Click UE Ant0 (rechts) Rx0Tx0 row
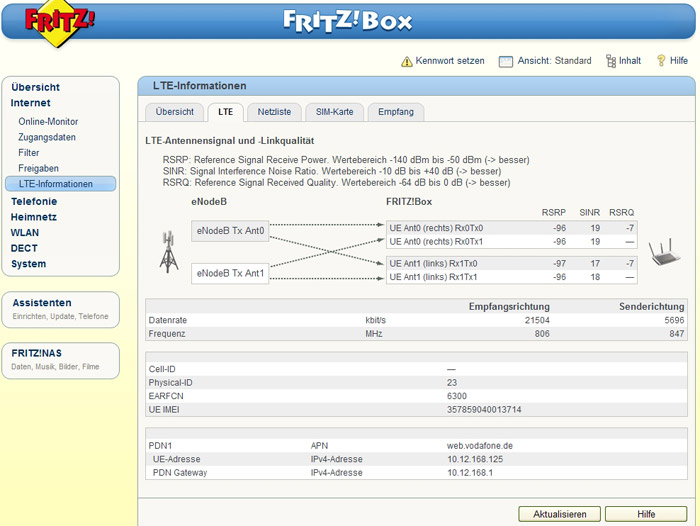This screenshot has width=700, height=526. [512, 228]
